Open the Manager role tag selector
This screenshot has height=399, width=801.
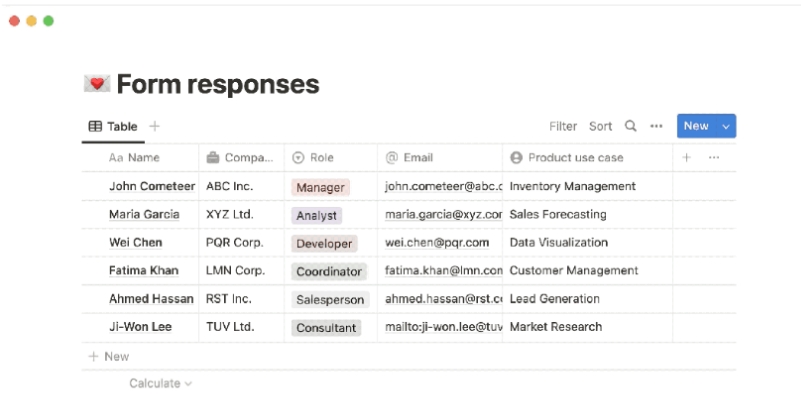click(320, 187)
